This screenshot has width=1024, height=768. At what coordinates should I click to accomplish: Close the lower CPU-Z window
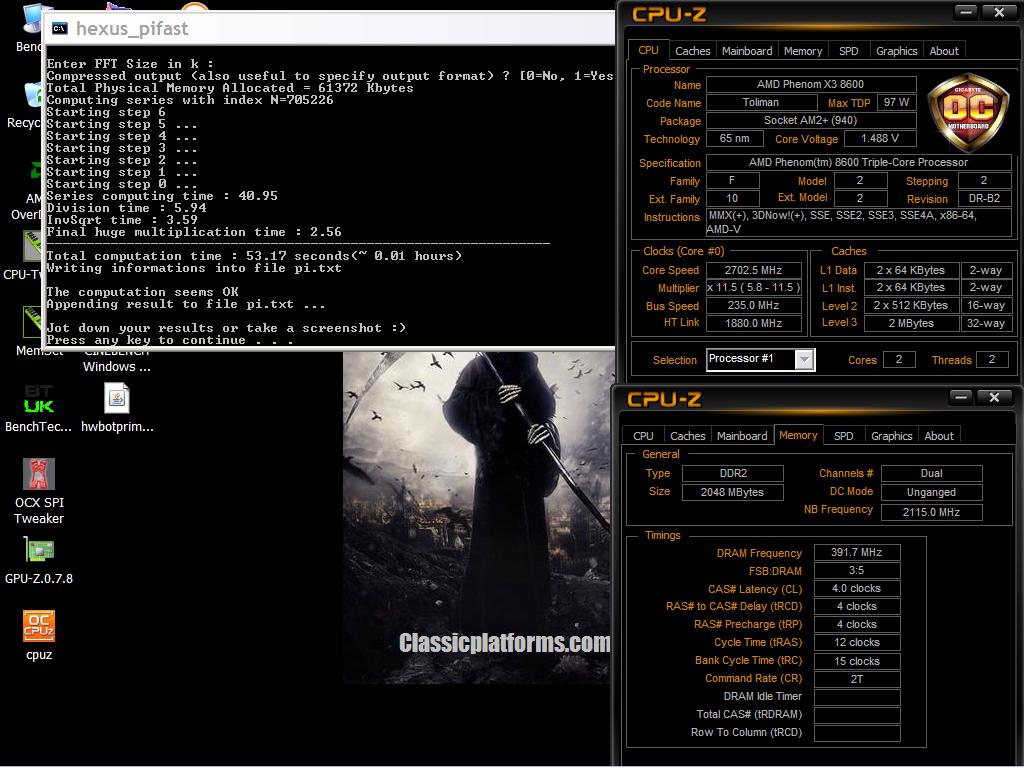[994, 397]
